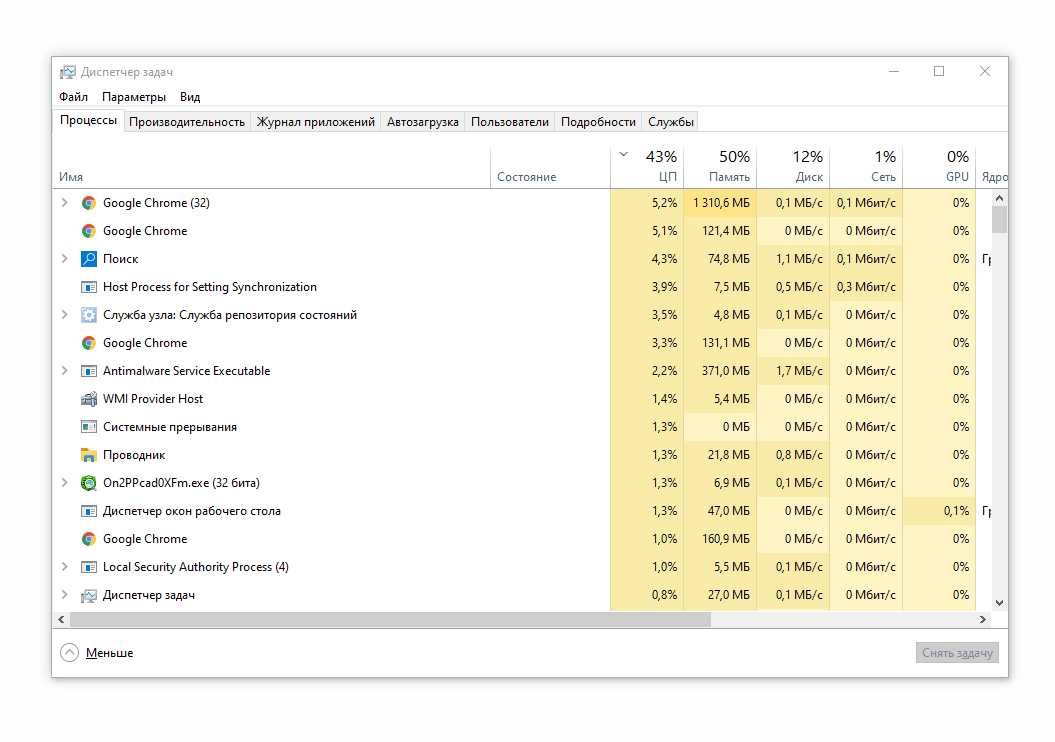Click the Проводник folder icon
1055x742 pixels.
tap(89, 455)
